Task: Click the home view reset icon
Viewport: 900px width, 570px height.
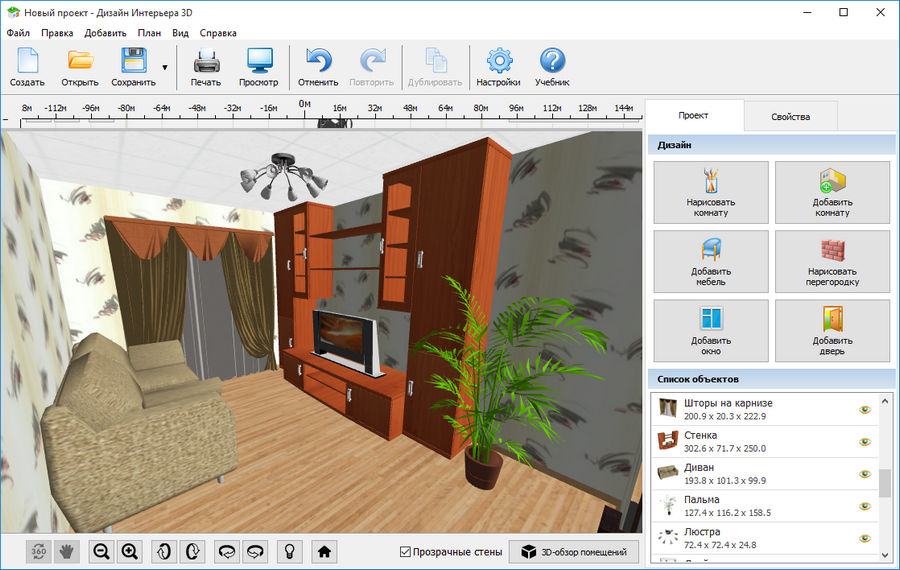Action: click(x=324, y=552)
